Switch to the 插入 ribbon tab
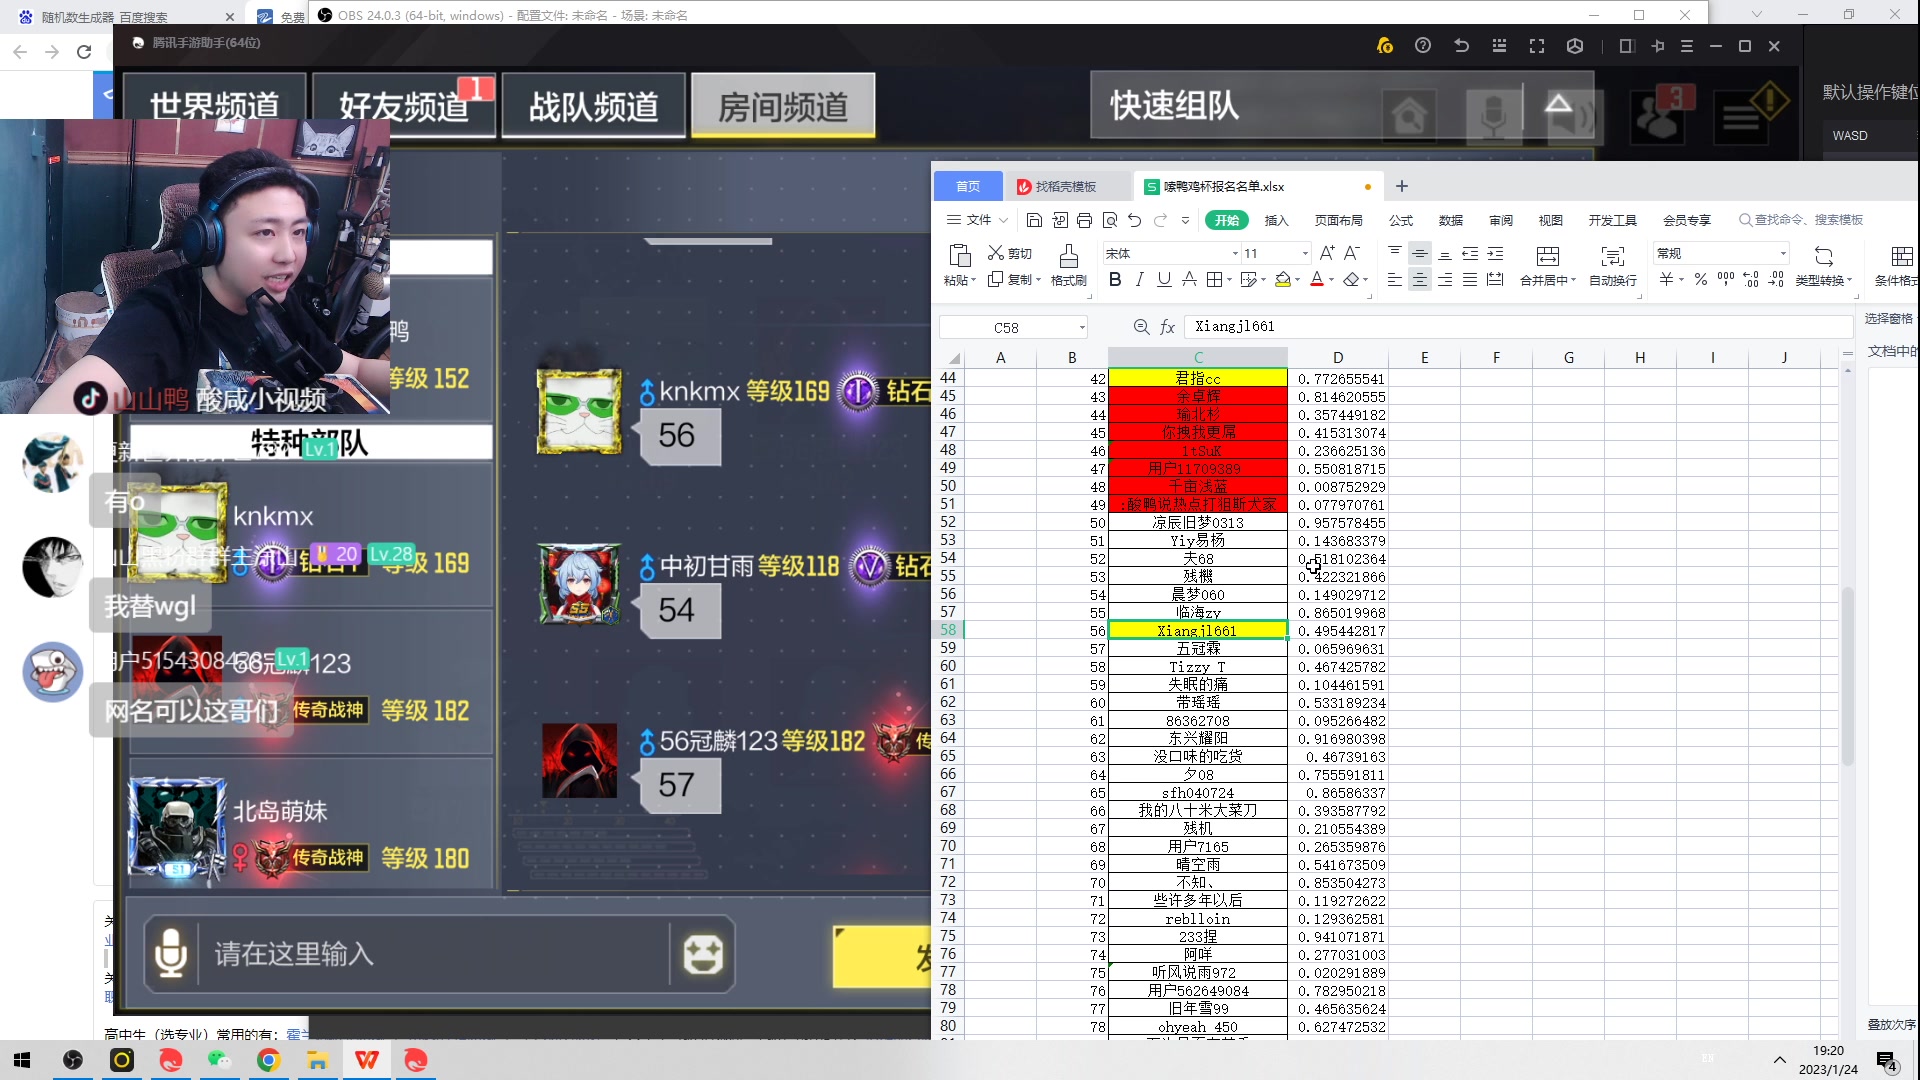1920x1080 pixels. pyautogui.click(x=1276, y=220)
